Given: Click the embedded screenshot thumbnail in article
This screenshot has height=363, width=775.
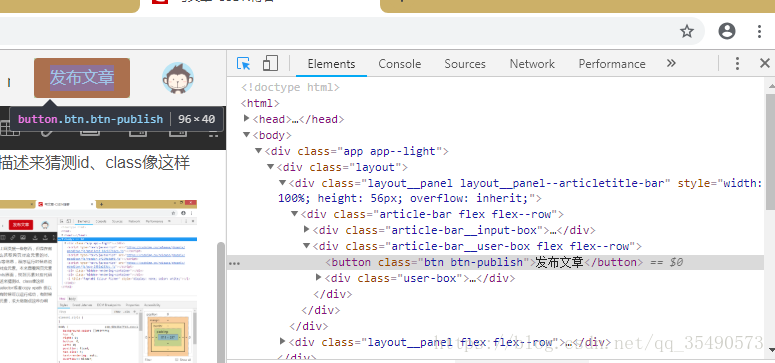Looking at the screenshot, I should pos(98,281).
